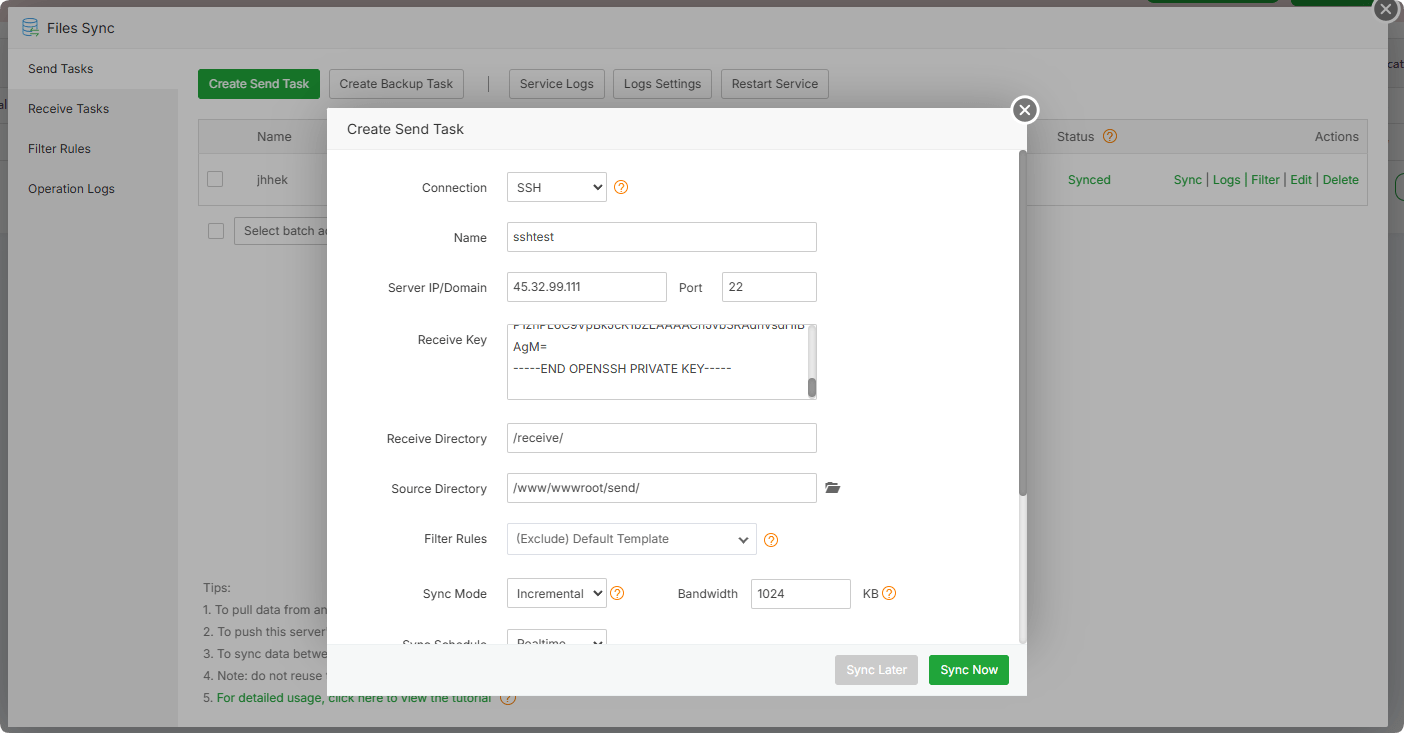
Task: Tick the select-all checkbox below the table
Action: (216, 231)
